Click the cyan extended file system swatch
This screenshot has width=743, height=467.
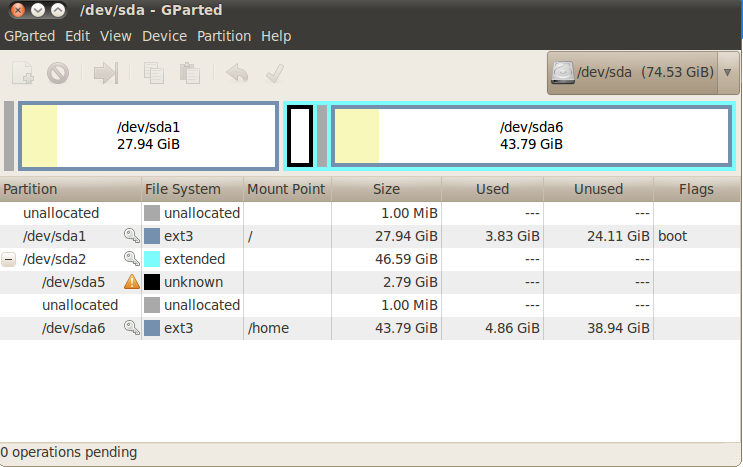[152, 259]
